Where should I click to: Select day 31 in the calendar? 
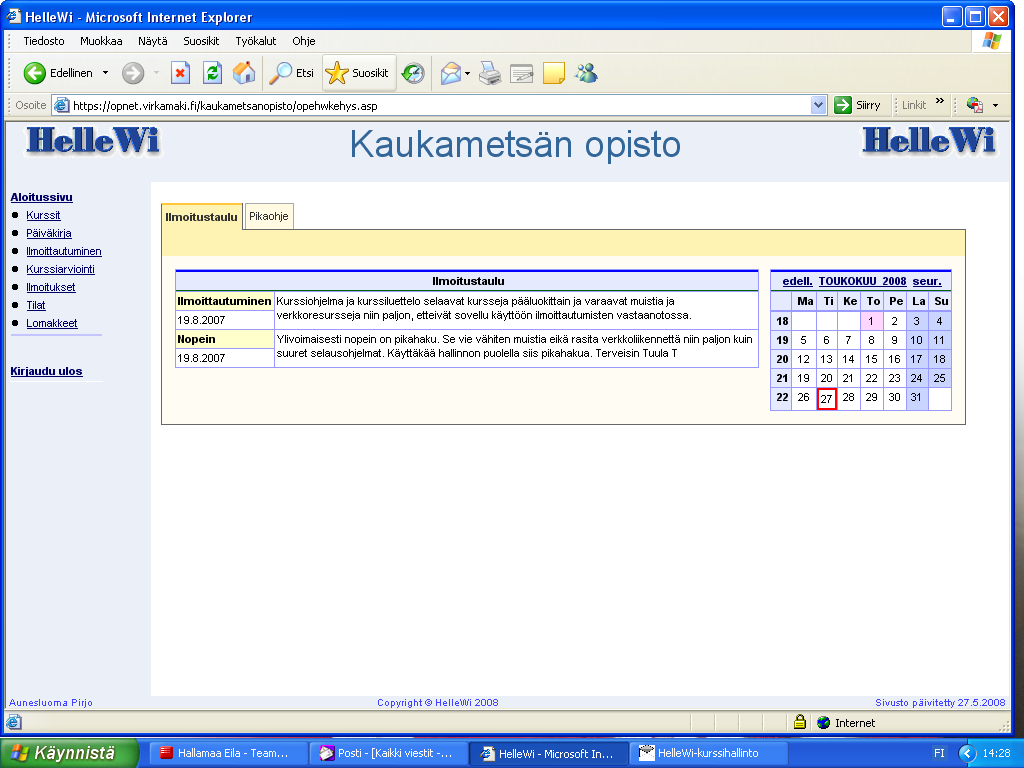916,397
